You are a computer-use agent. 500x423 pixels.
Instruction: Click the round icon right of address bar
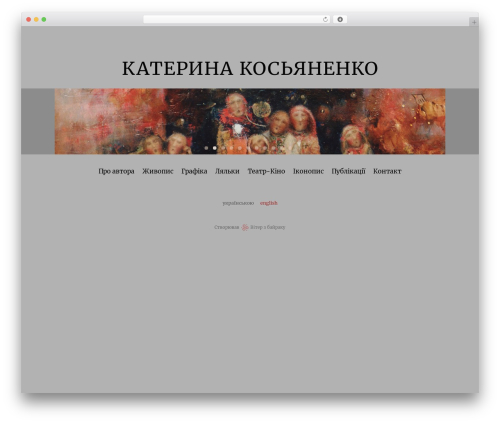tap(340, 20)
